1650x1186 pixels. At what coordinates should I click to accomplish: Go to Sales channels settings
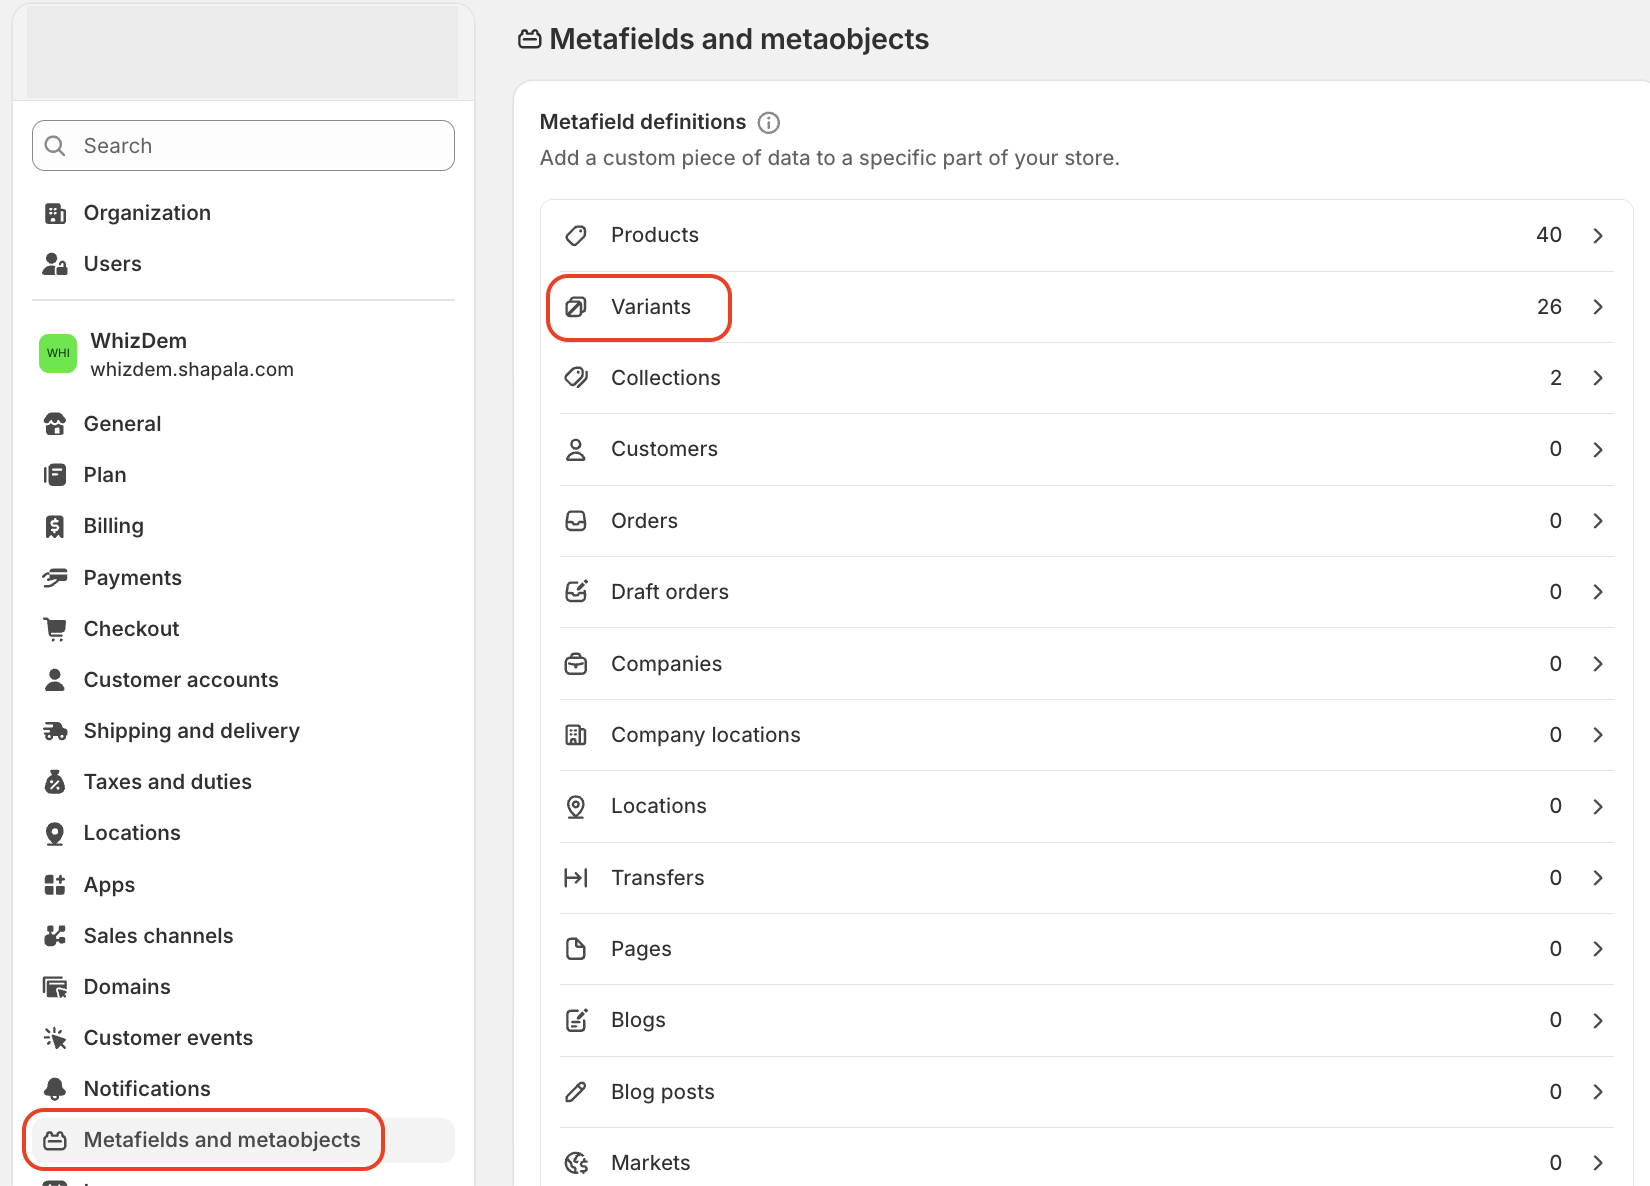point(243,936)
